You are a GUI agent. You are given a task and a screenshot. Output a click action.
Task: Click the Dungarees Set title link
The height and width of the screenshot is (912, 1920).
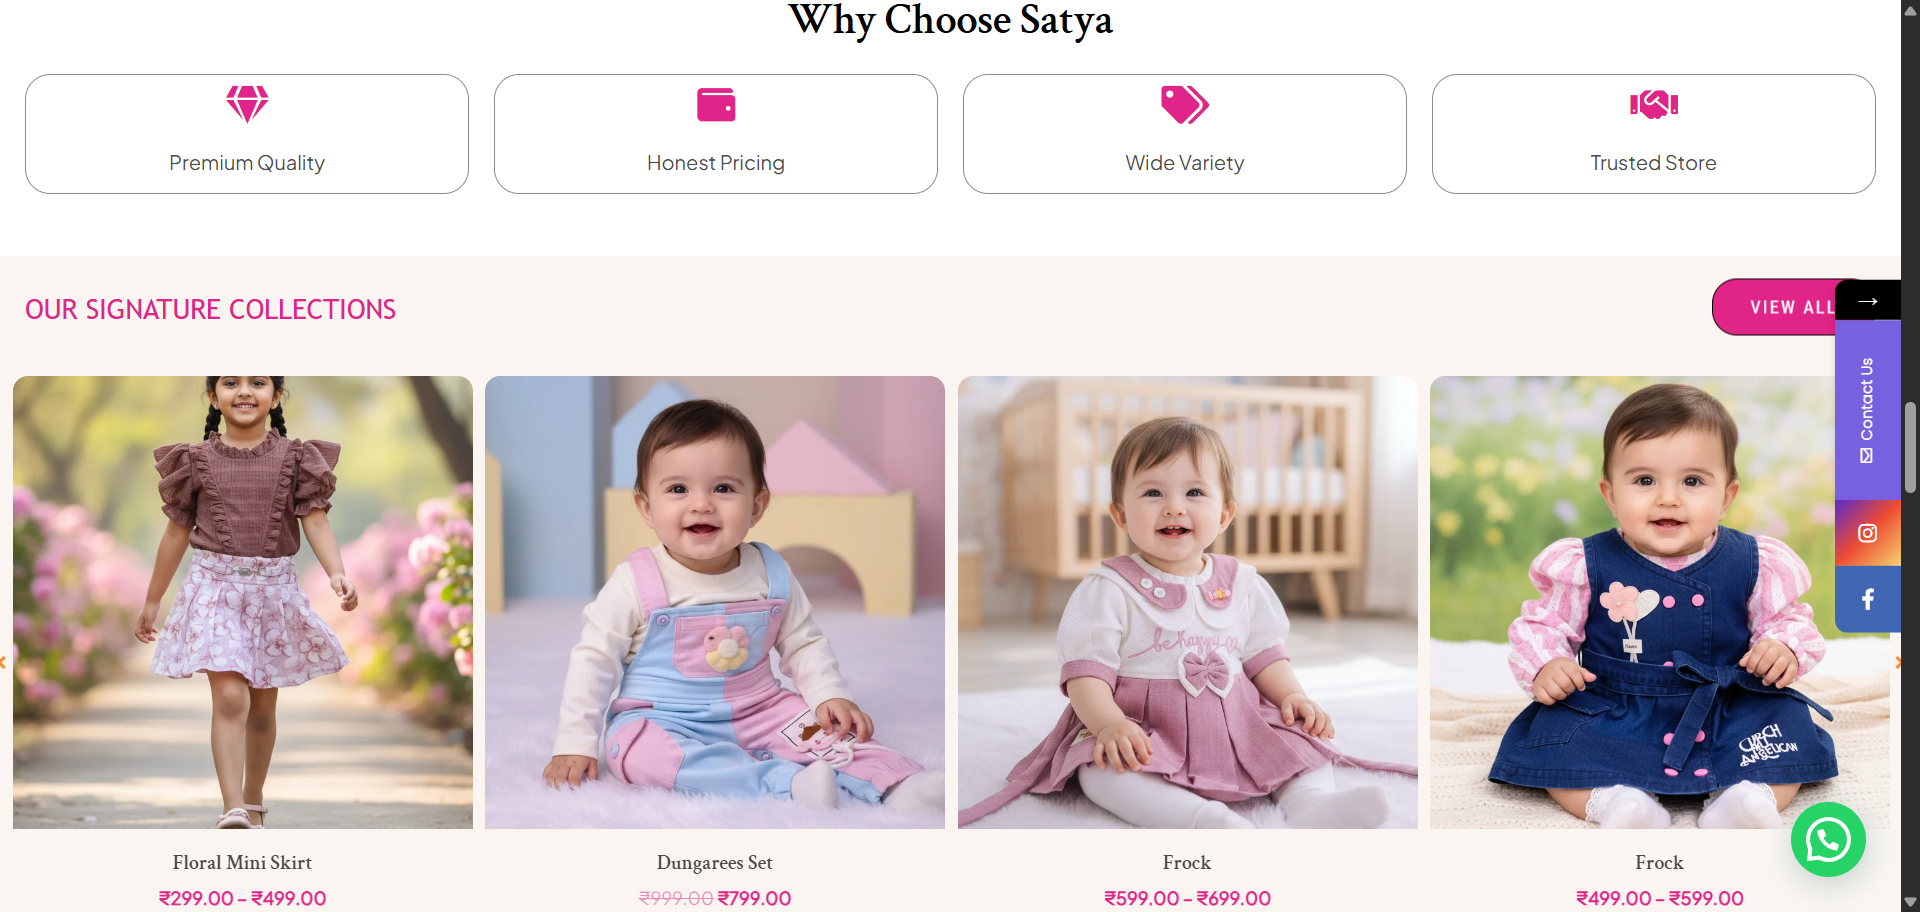point(715,862)
